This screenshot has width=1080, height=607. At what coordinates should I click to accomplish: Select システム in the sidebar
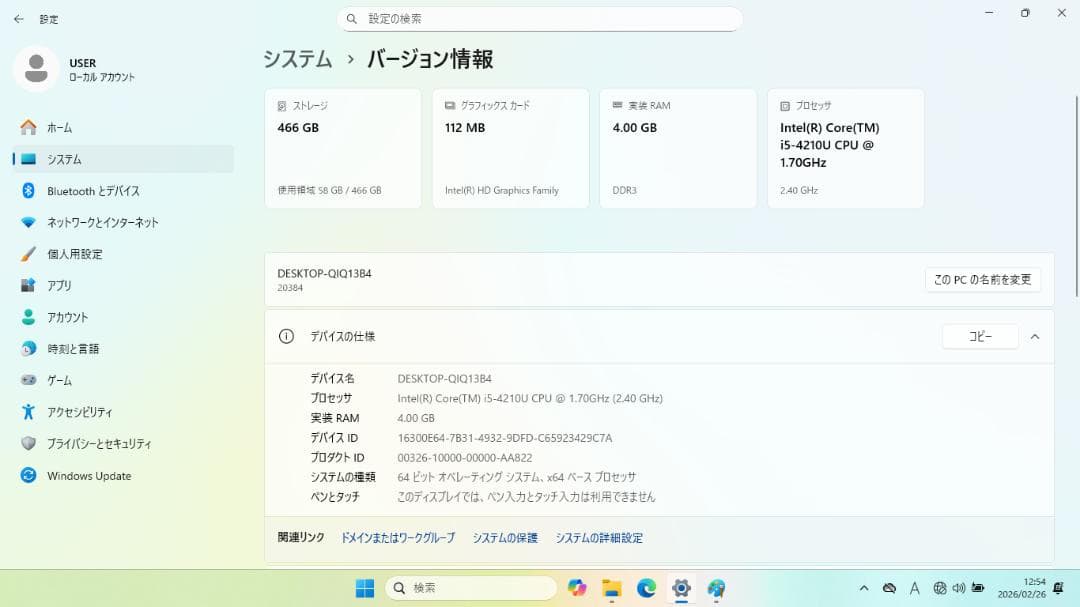(x=123, y=159)
